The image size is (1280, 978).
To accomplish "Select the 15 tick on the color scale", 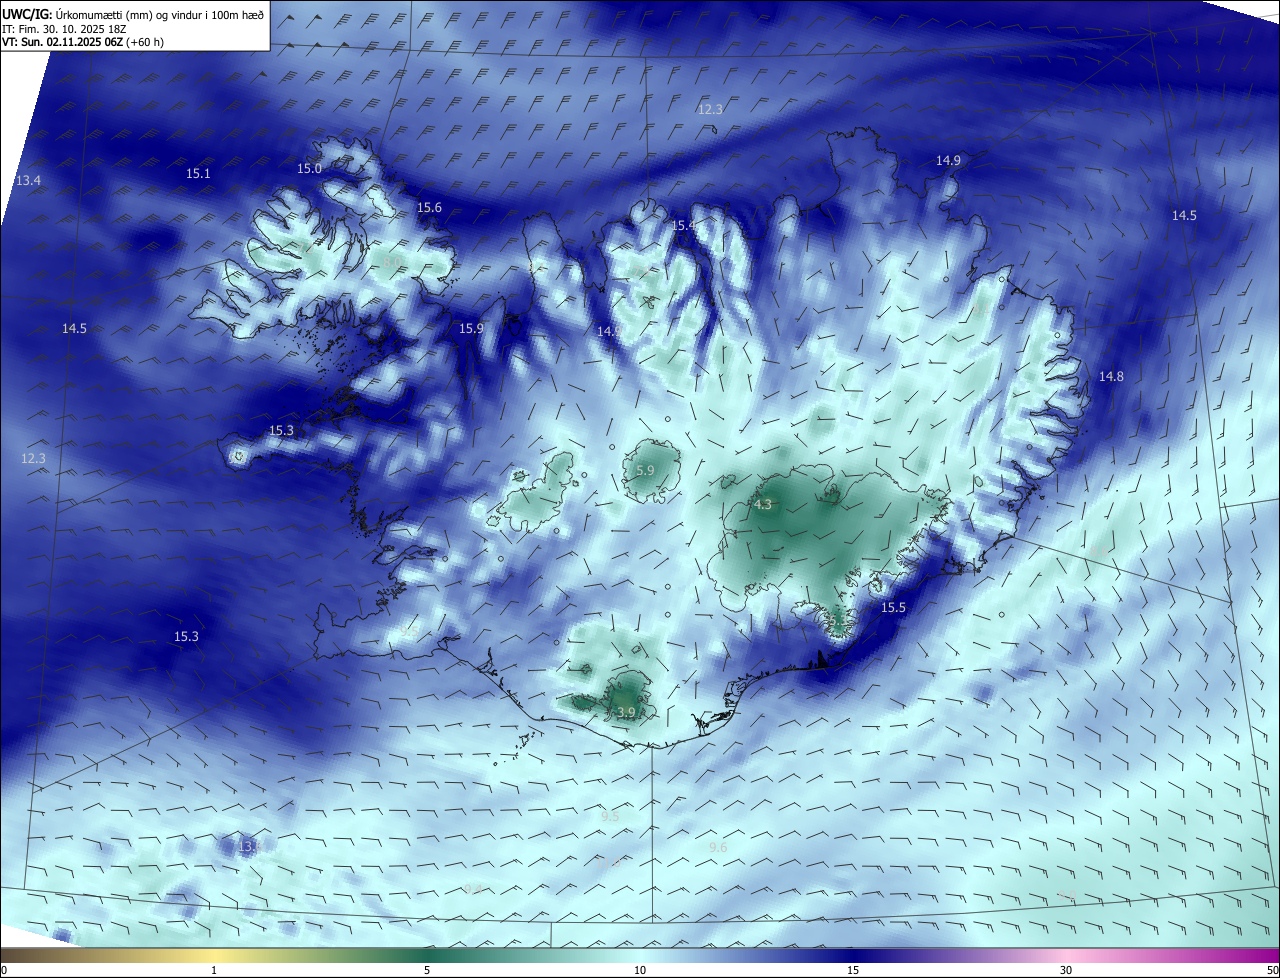I will coord(853,971).
